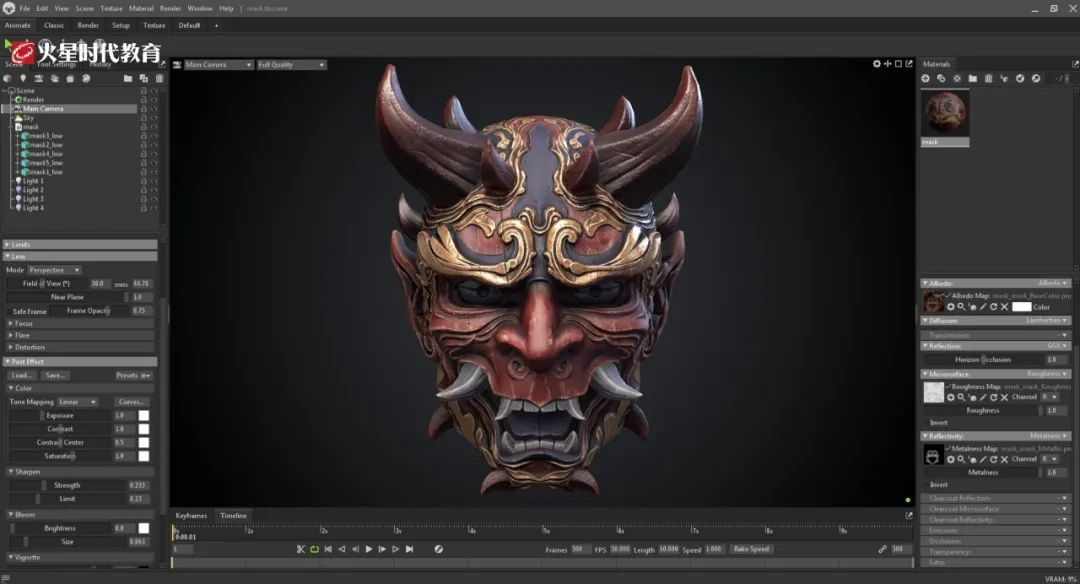Switch to the Animate workspace tab

tap(18, 25)
